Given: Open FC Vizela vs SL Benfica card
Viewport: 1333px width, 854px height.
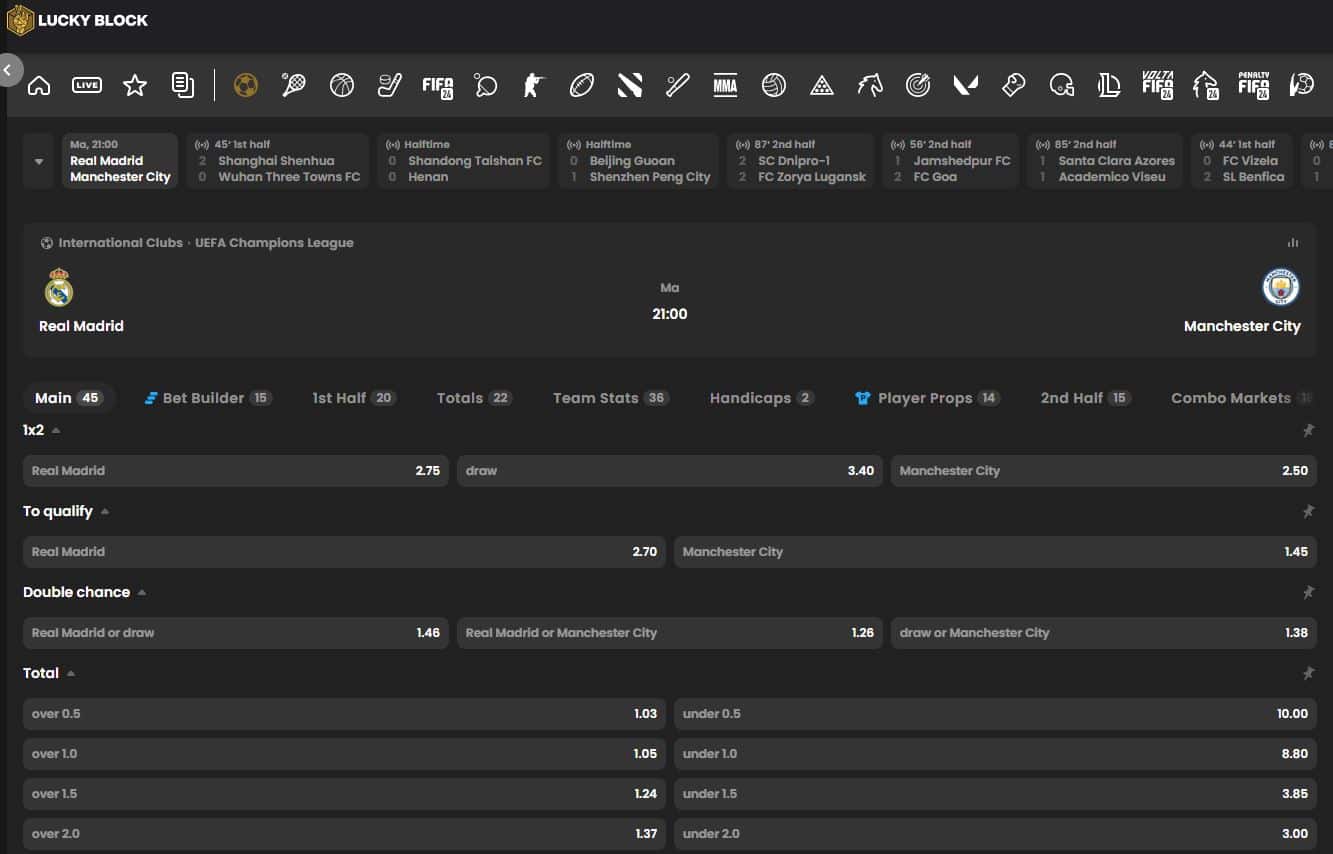Looking at the screenshot, I should pyautogui.click(x=1241, y=161).
